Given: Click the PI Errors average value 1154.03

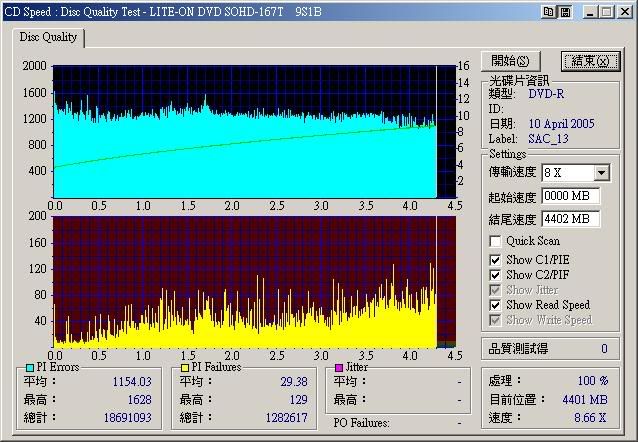Looking at the screenshot, I should [x=132, y=382].
